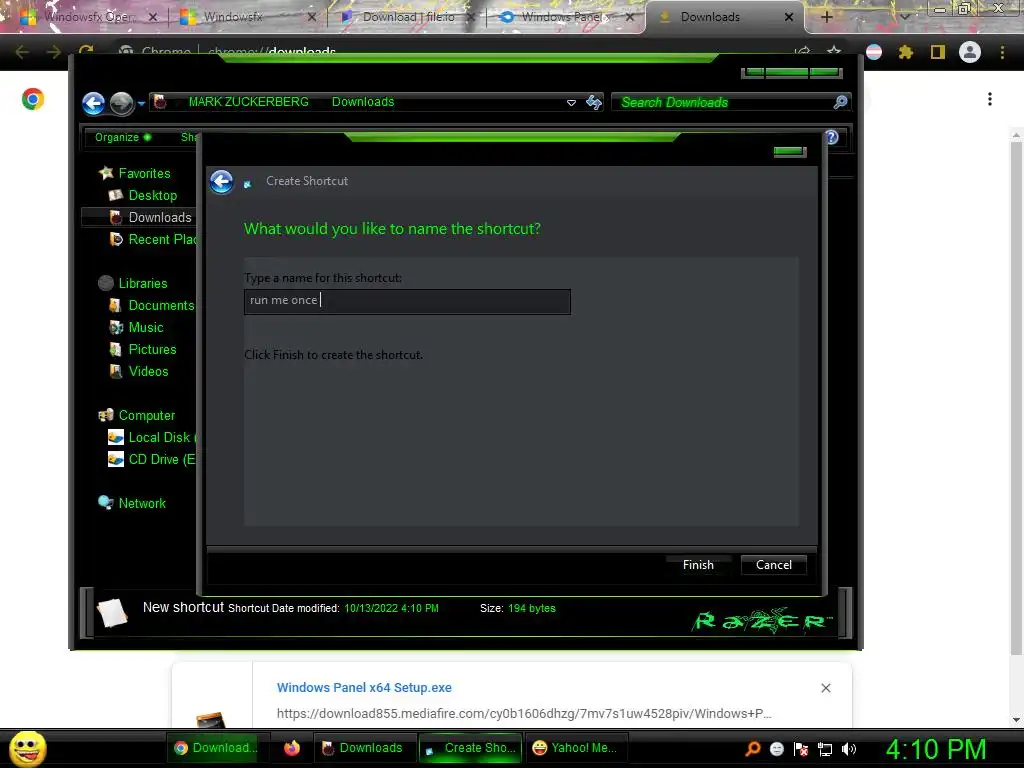Switch to Yahoo! Messenger taskbar button
Image resolution: width=1024 pixels, height=768 pixels.
tap(575, 748)
